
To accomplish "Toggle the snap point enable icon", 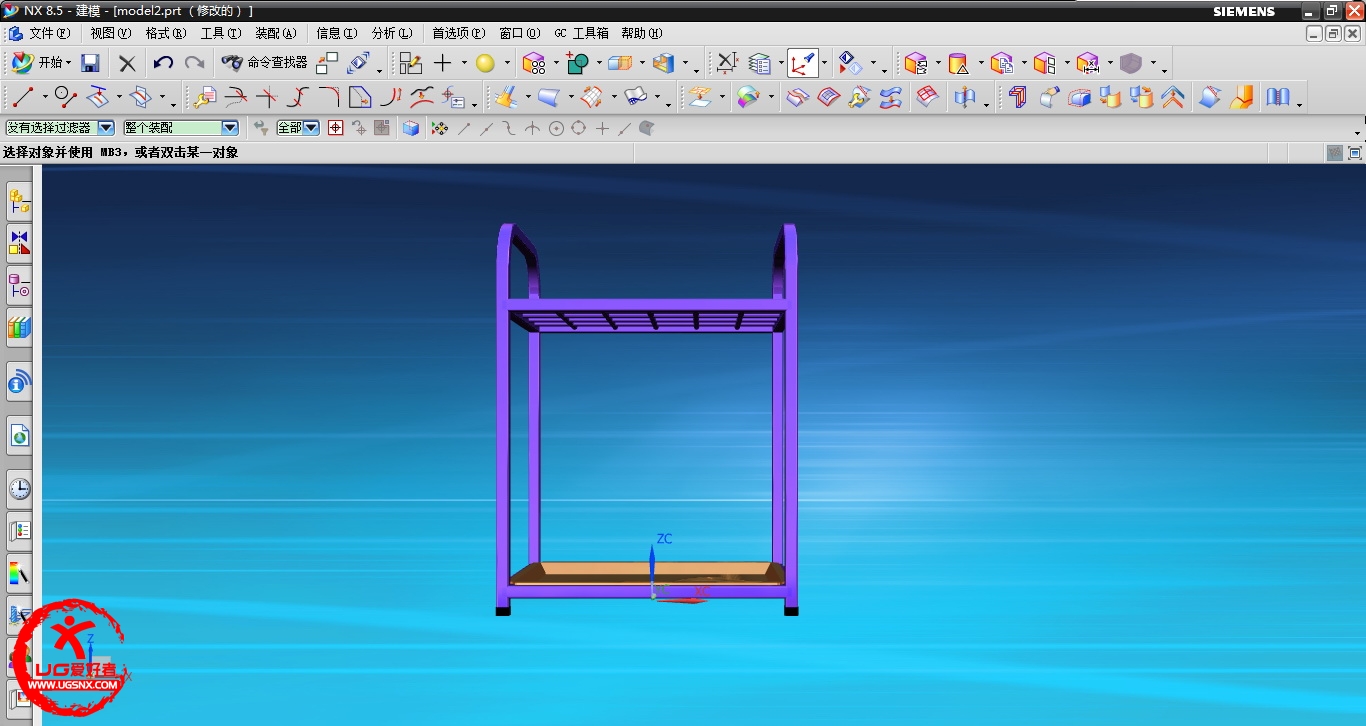I will (439, 128).
